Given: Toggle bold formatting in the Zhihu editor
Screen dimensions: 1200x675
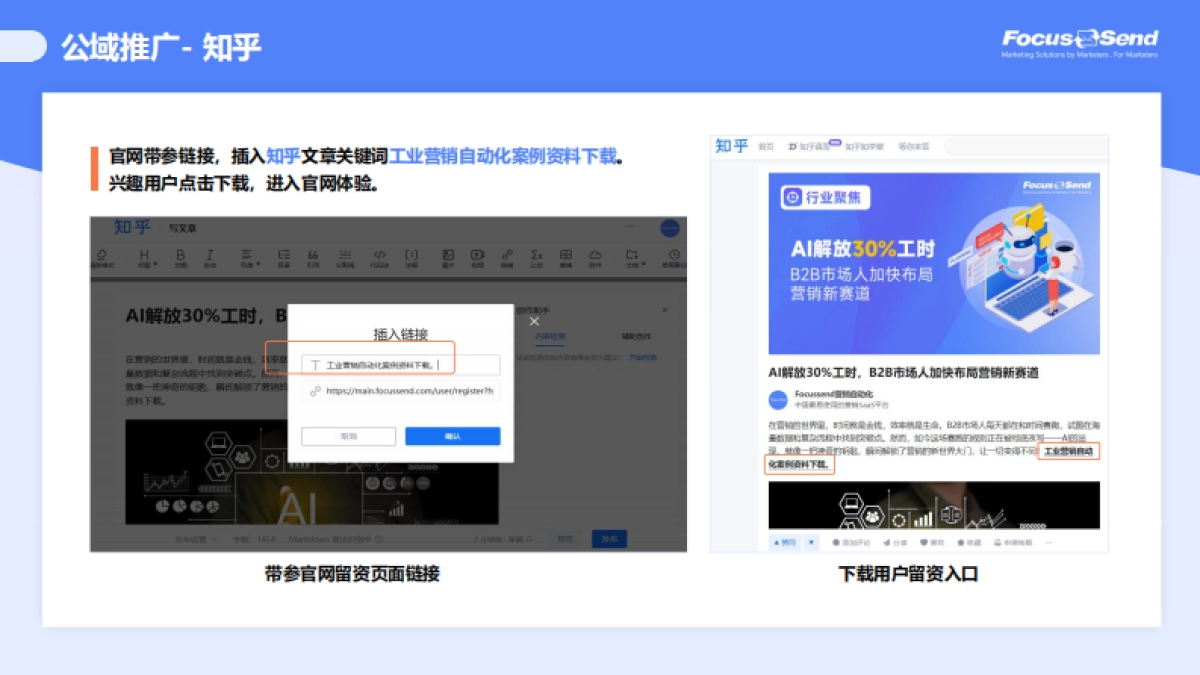Looking at the screenshot, I should click(179, 253).
